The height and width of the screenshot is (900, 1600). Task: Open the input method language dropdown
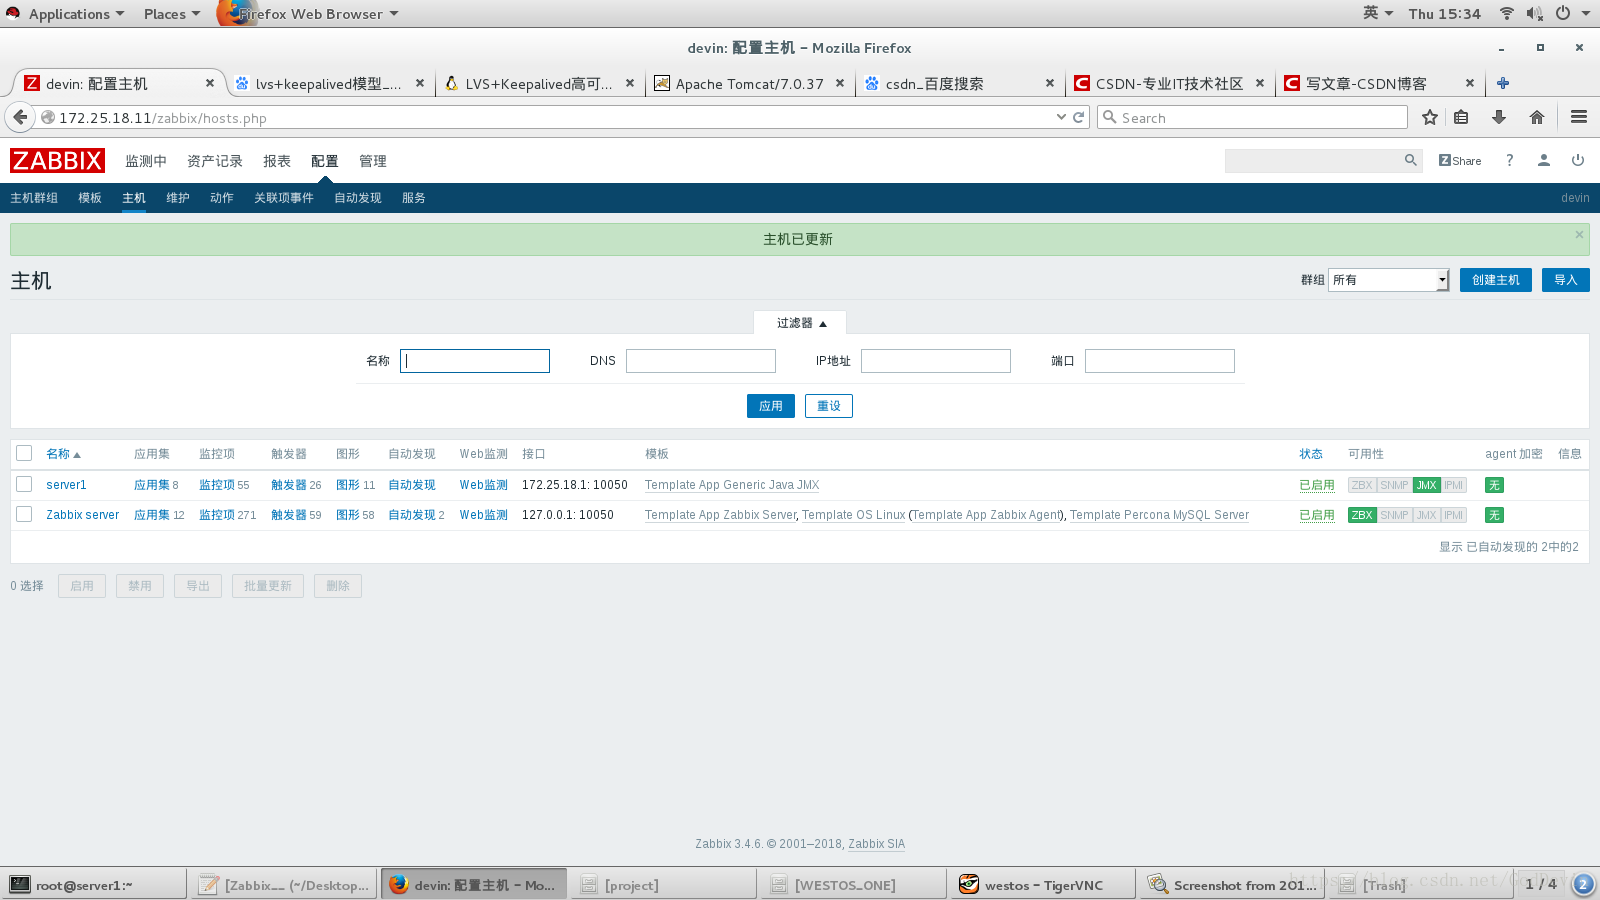1378,13
